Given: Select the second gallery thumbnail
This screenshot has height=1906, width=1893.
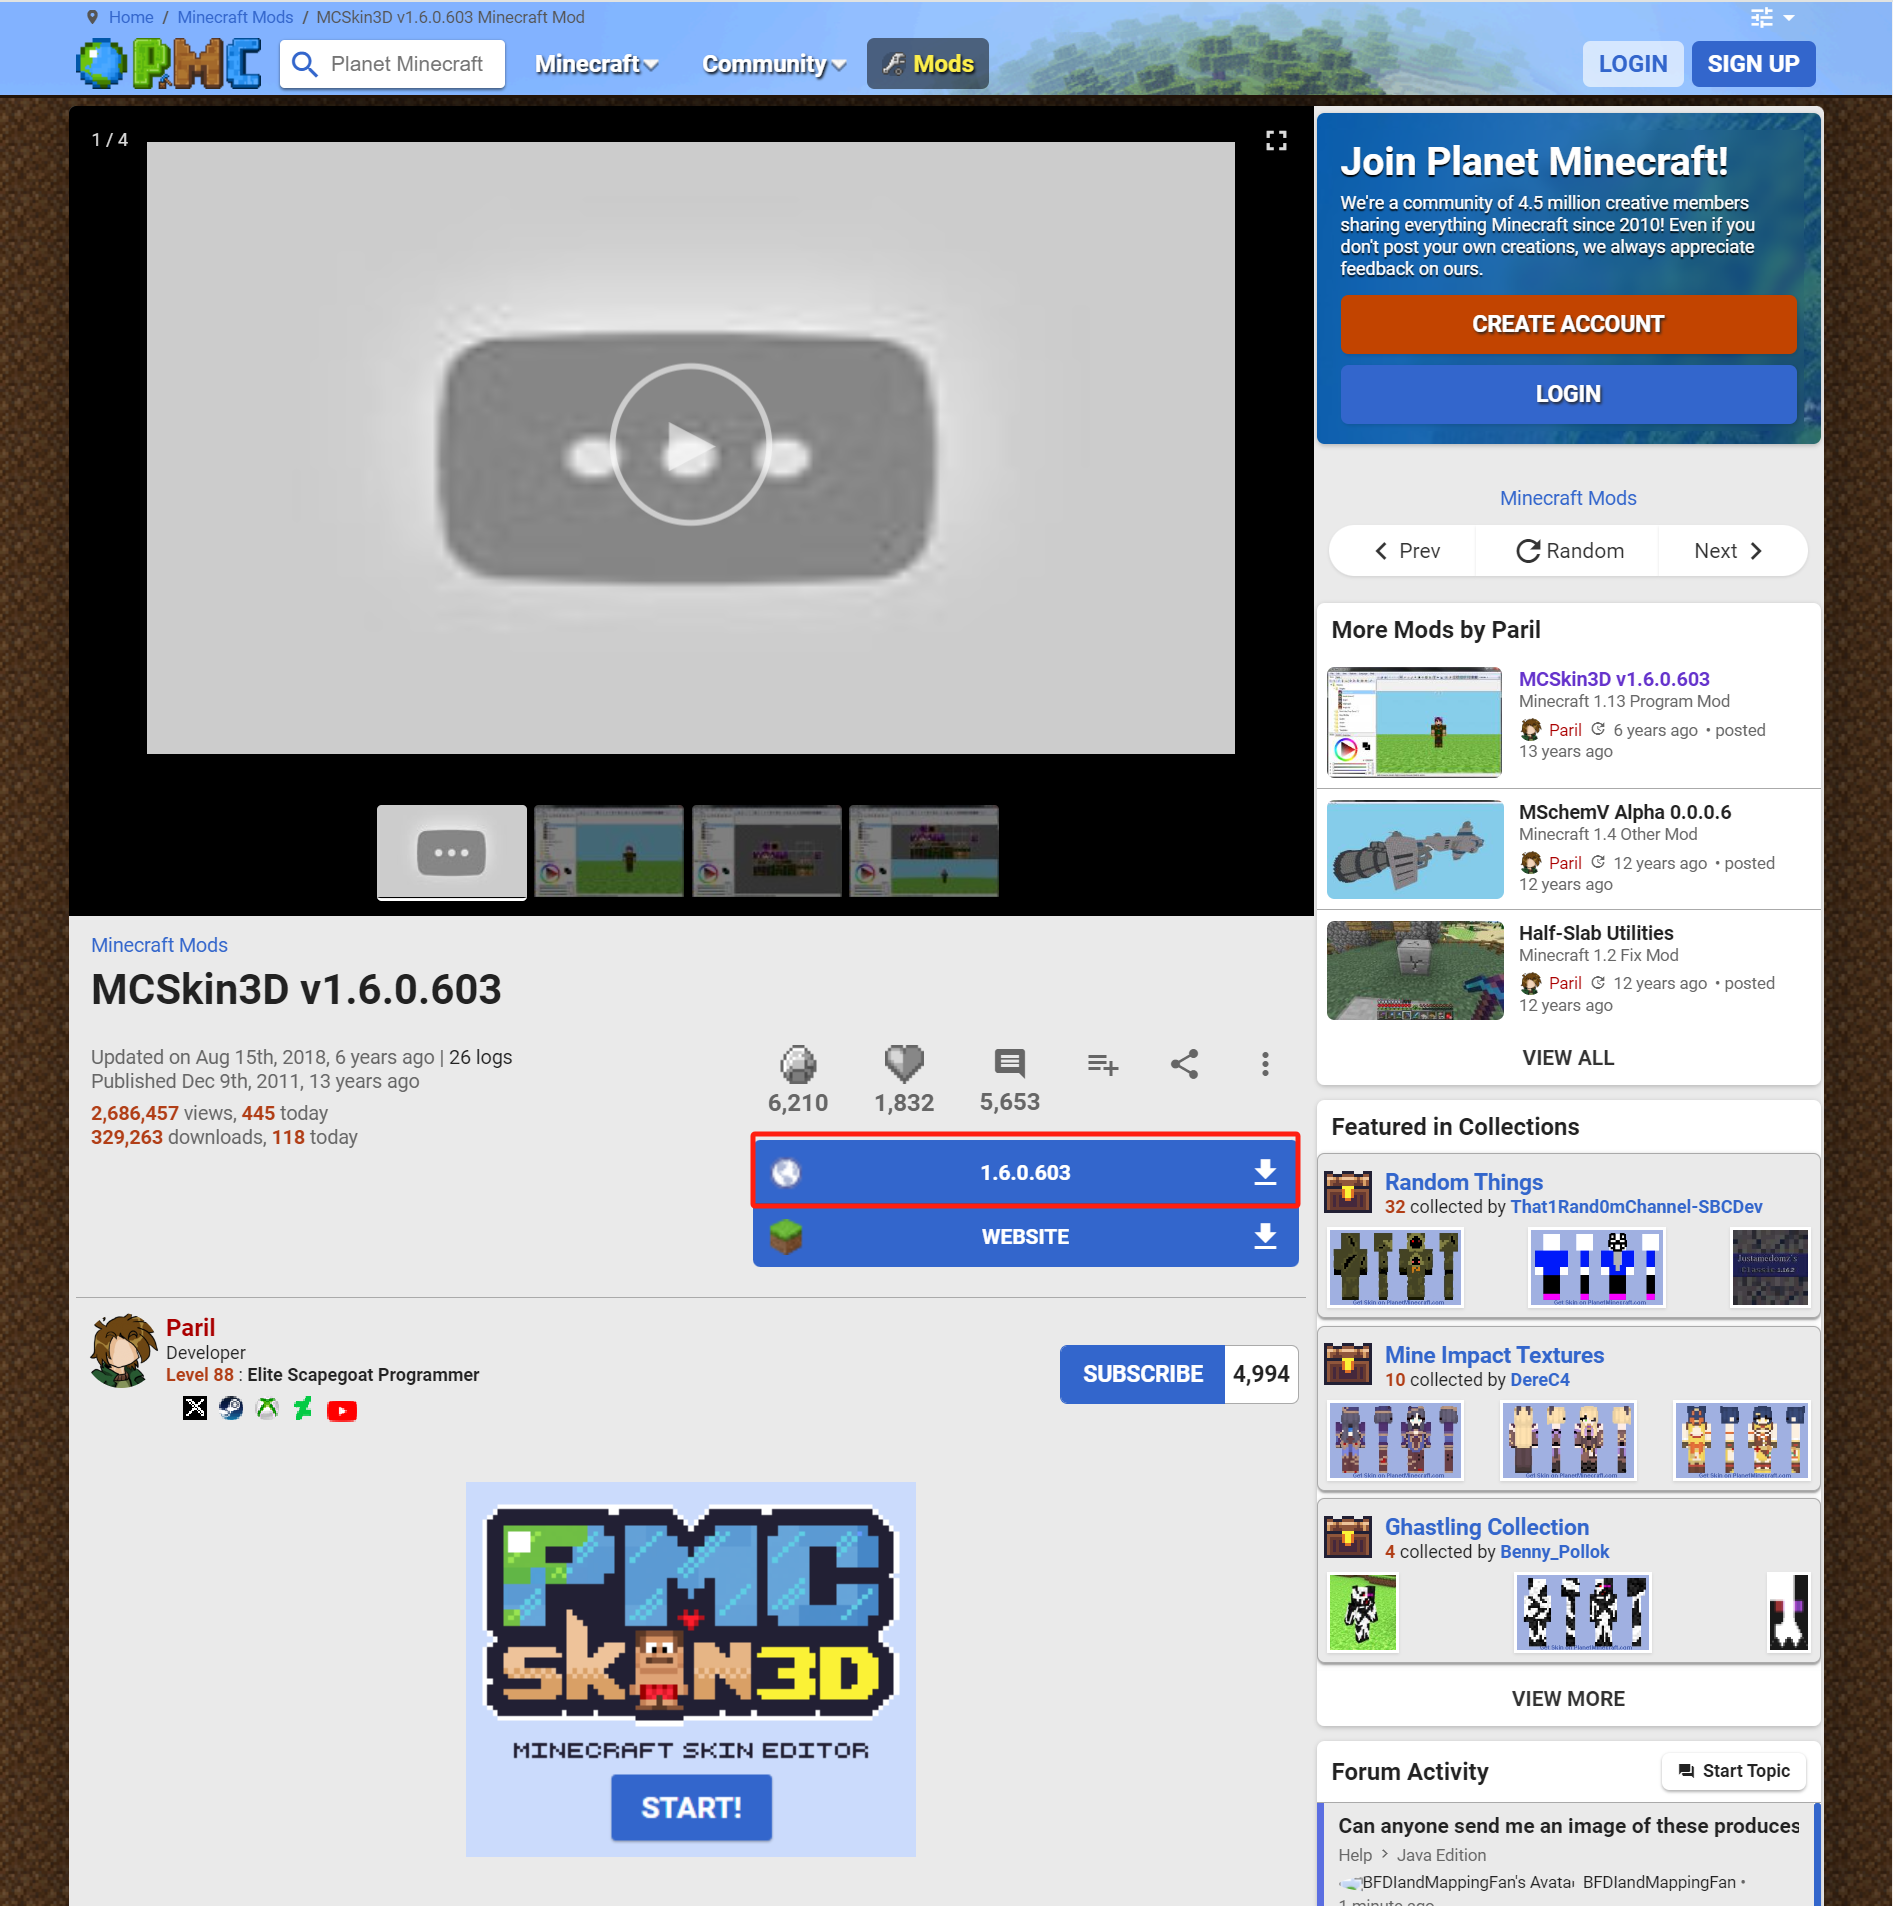Looking at the screenshot, I should click(609, 852).
